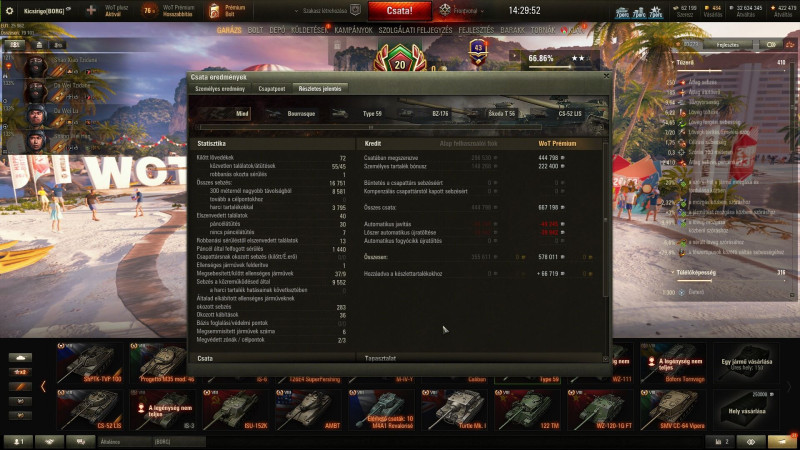Image resolution: width=800 pixels, height=450 pixels.
Task: Click the Fejlesztés button at top right
Action: click(728, 45)
